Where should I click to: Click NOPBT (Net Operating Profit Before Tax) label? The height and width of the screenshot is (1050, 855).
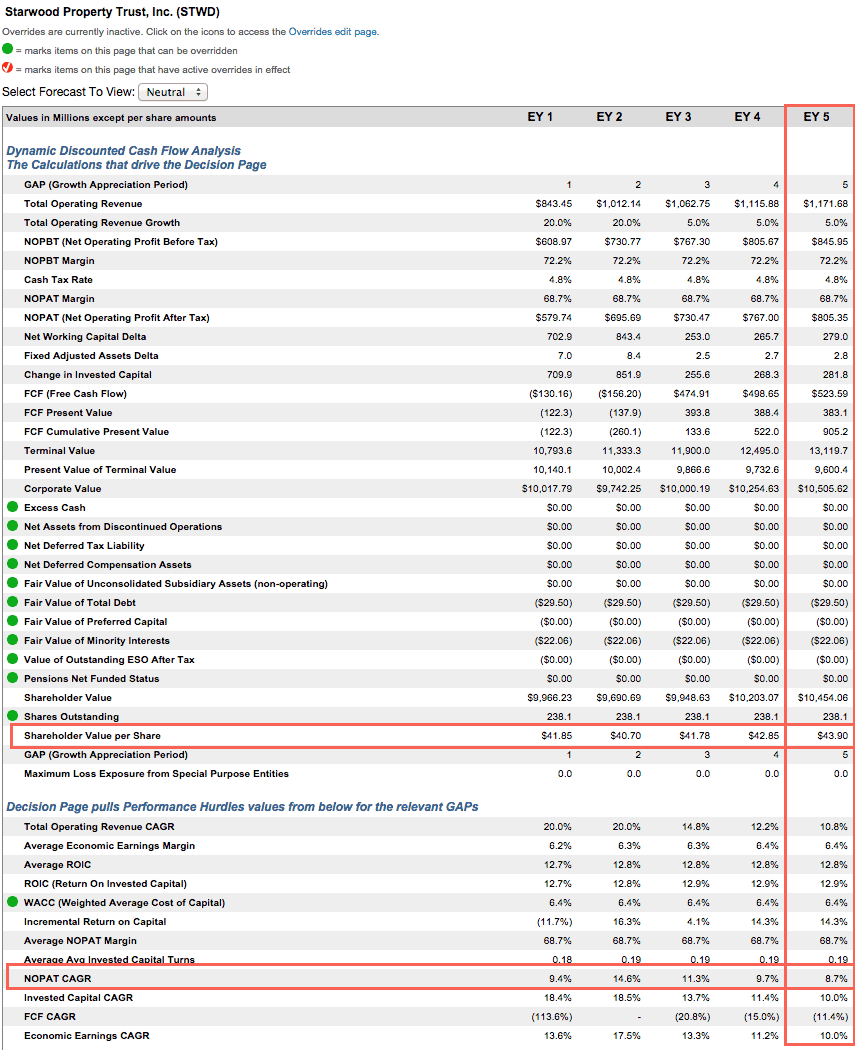tap(121, 242)
